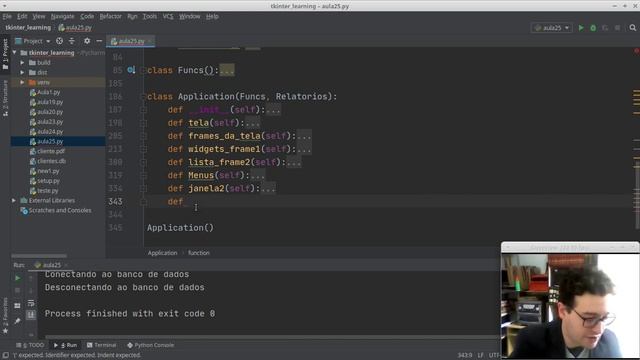Open the TODO tool window

tap(31, 345)
